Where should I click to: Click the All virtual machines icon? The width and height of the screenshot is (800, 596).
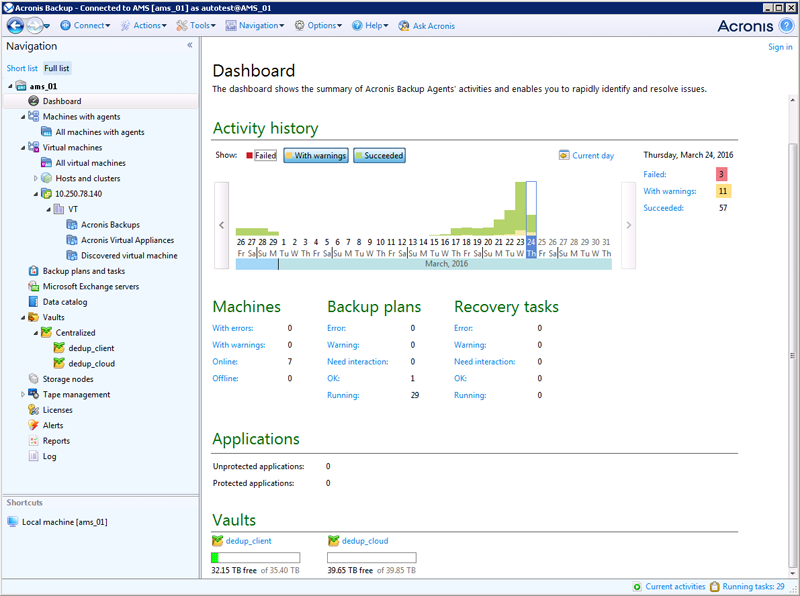click(46, 163)
